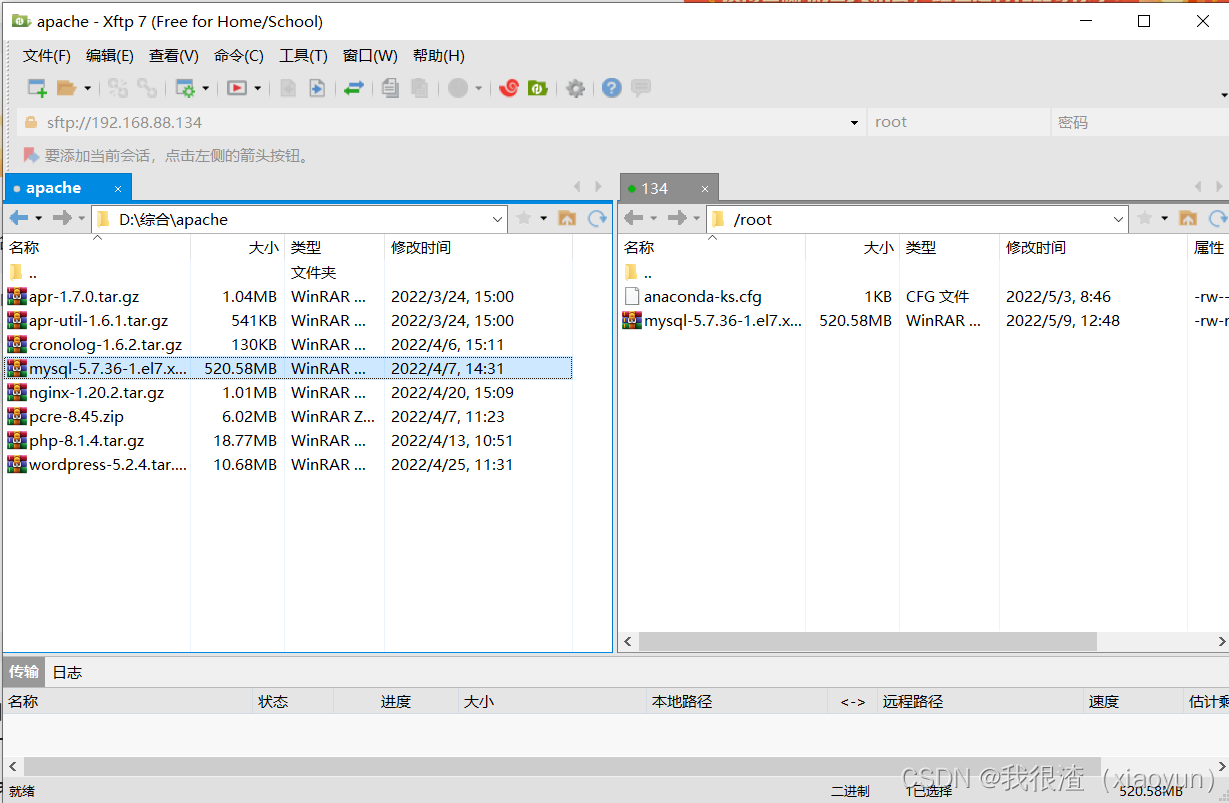This screenshot has height=803, width=1229.
Task: Go back in local pane navigation
Action: pyautogui.click(x=19, y=218)
